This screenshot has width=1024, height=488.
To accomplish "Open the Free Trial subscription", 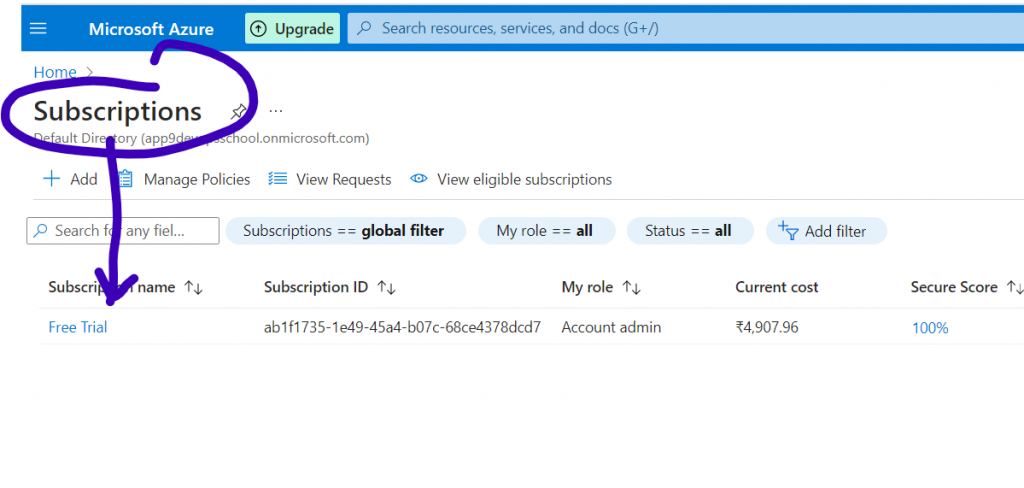I will (78, 327).
